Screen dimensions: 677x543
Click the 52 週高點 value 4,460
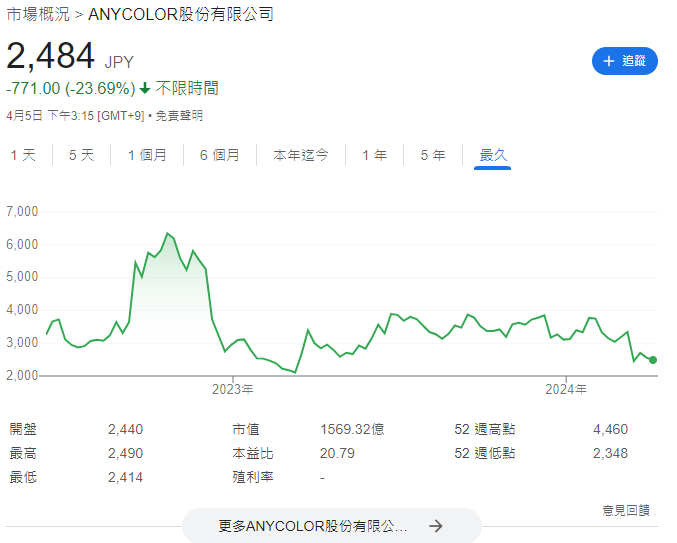[x=610, y=429]
